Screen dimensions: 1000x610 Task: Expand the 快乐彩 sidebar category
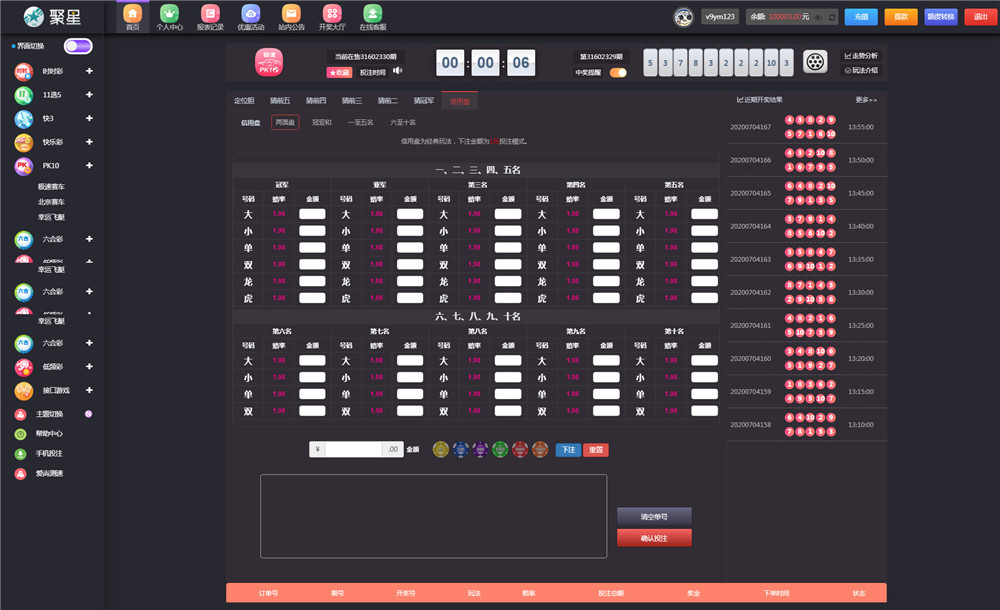point(89,143)
